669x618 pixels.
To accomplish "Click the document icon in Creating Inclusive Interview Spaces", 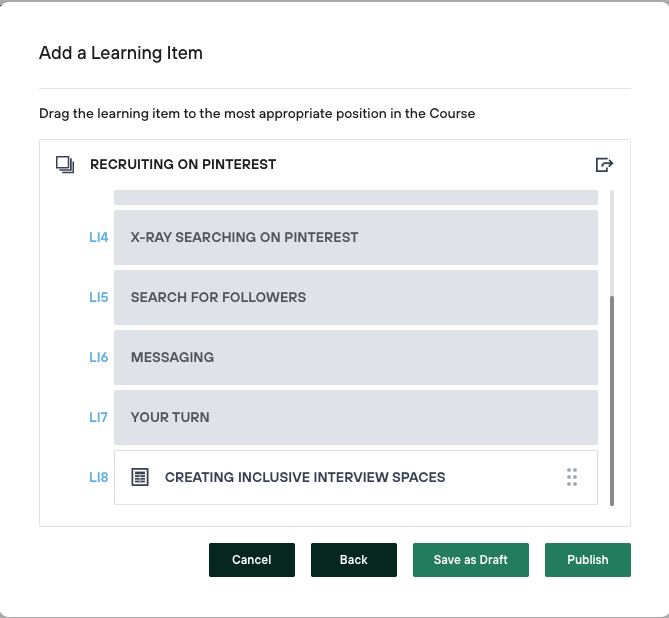I will 141,477.
